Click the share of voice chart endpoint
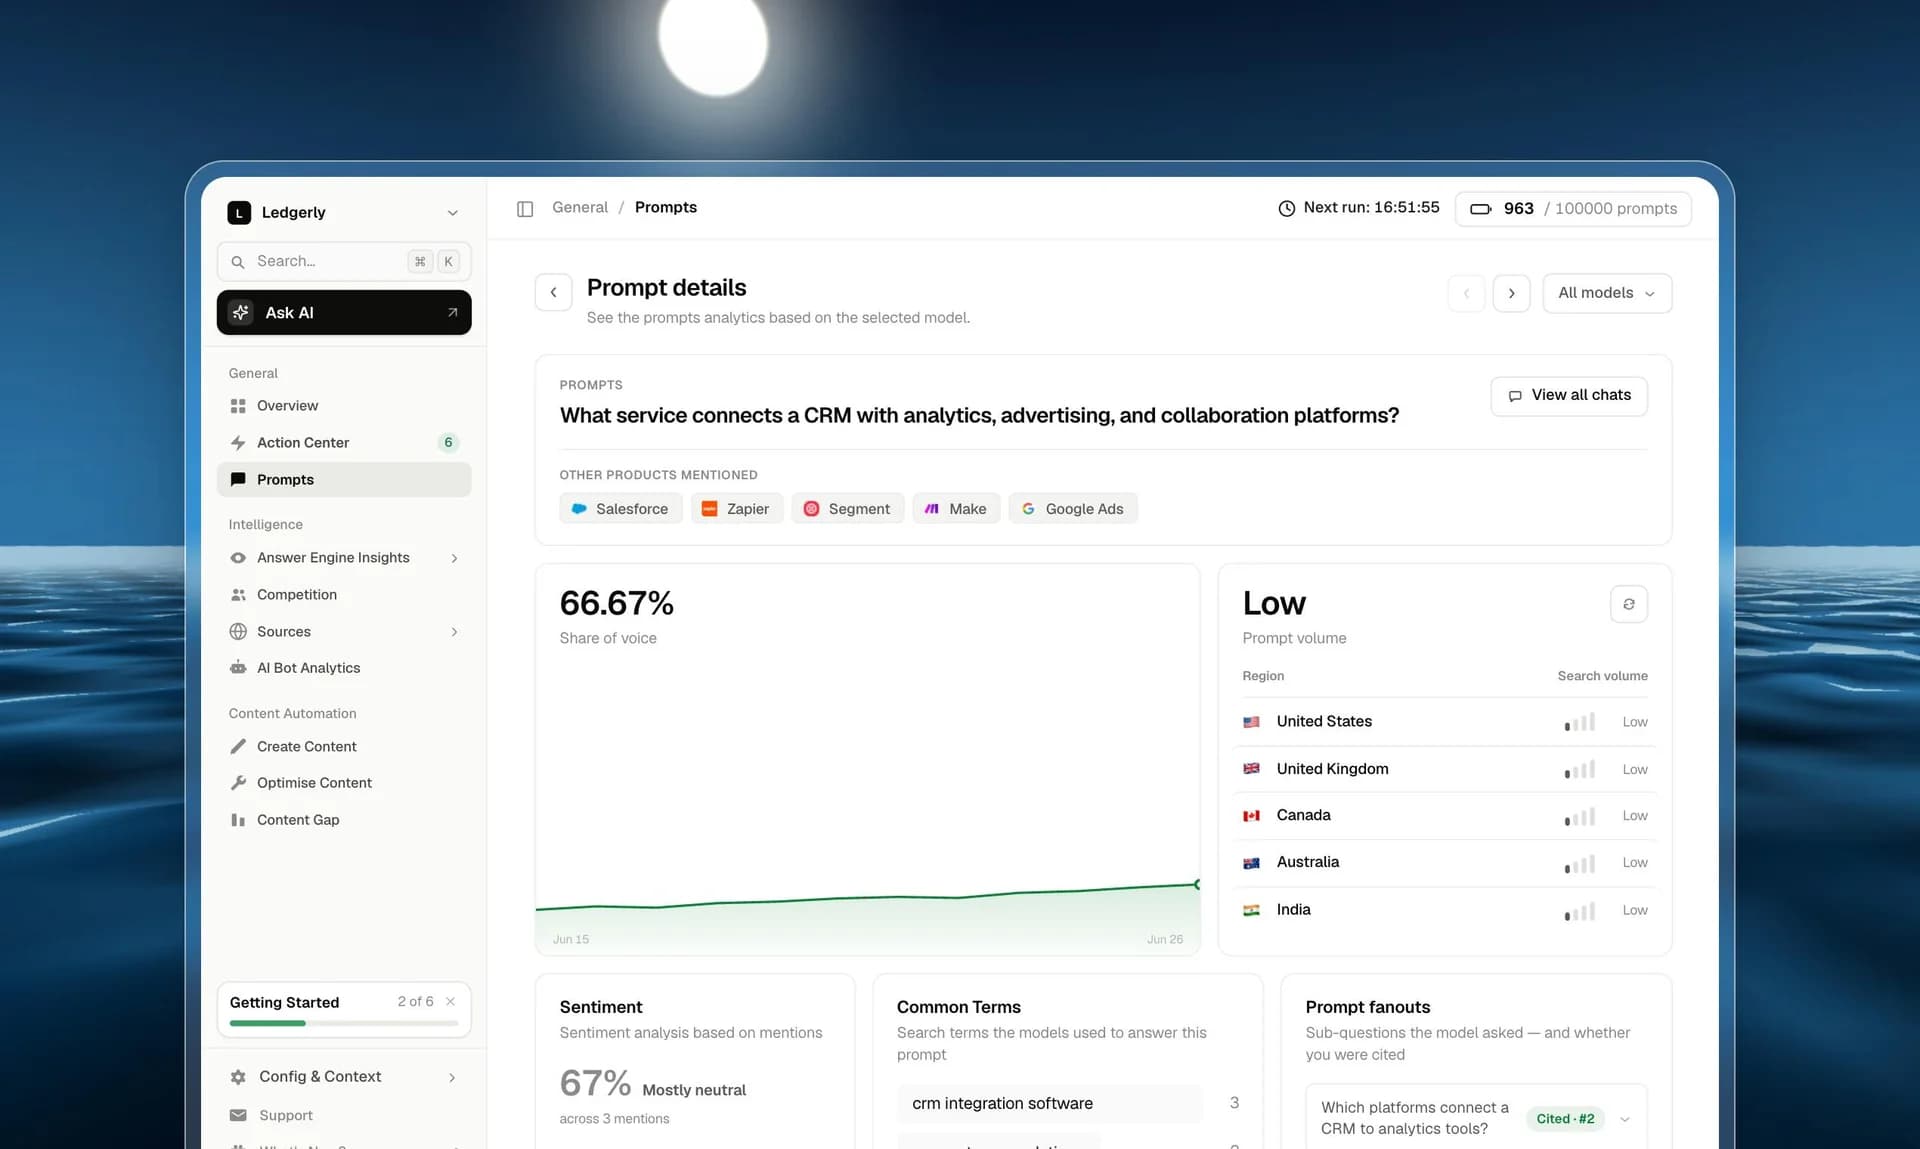Image resolution: width=1920 pixels, height=1149 pixels. pos(1197,884)
